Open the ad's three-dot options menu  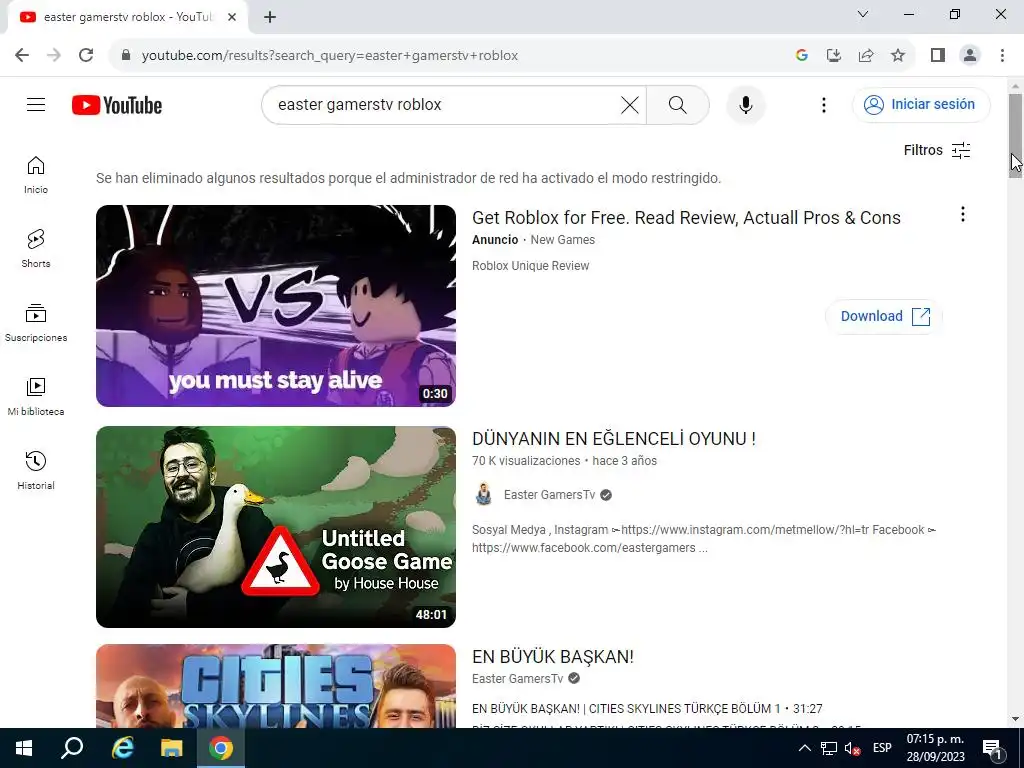(963, 214)
